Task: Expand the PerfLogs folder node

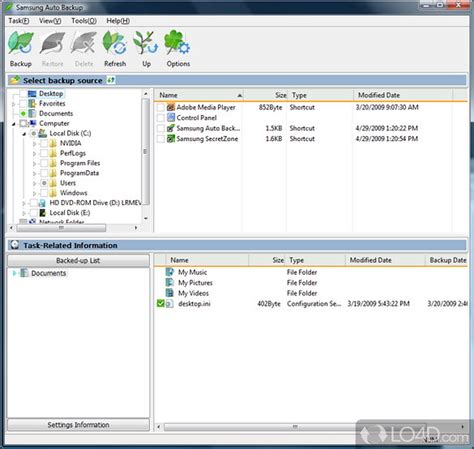Action: 34,154
